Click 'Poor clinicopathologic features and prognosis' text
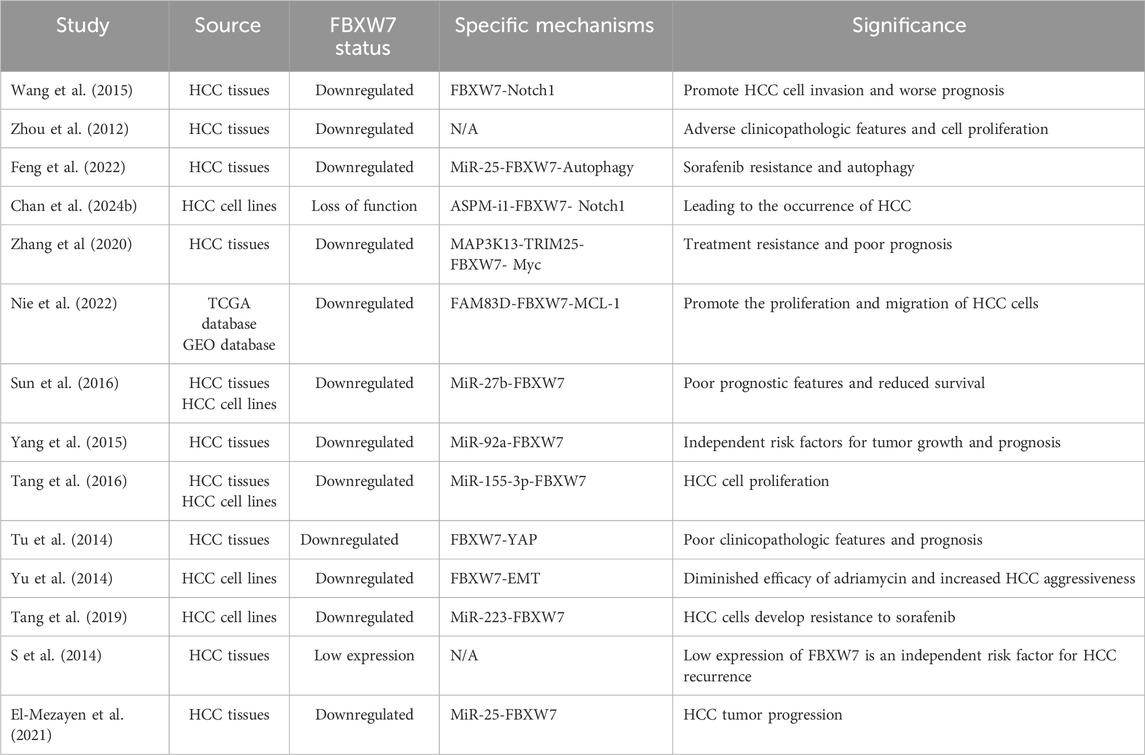 (832, 540)
